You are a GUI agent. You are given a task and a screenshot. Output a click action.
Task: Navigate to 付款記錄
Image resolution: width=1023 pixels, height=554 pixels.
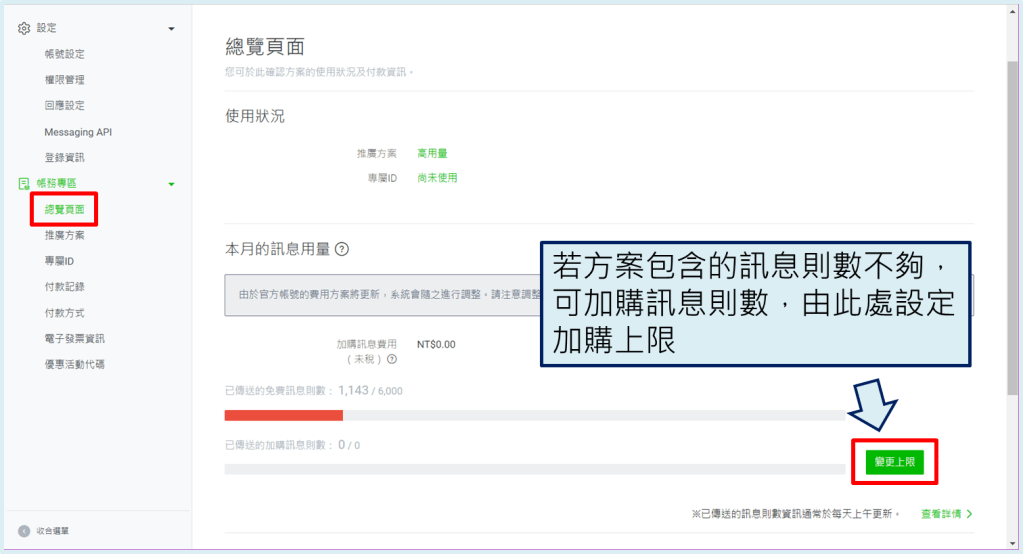(64, 287)
